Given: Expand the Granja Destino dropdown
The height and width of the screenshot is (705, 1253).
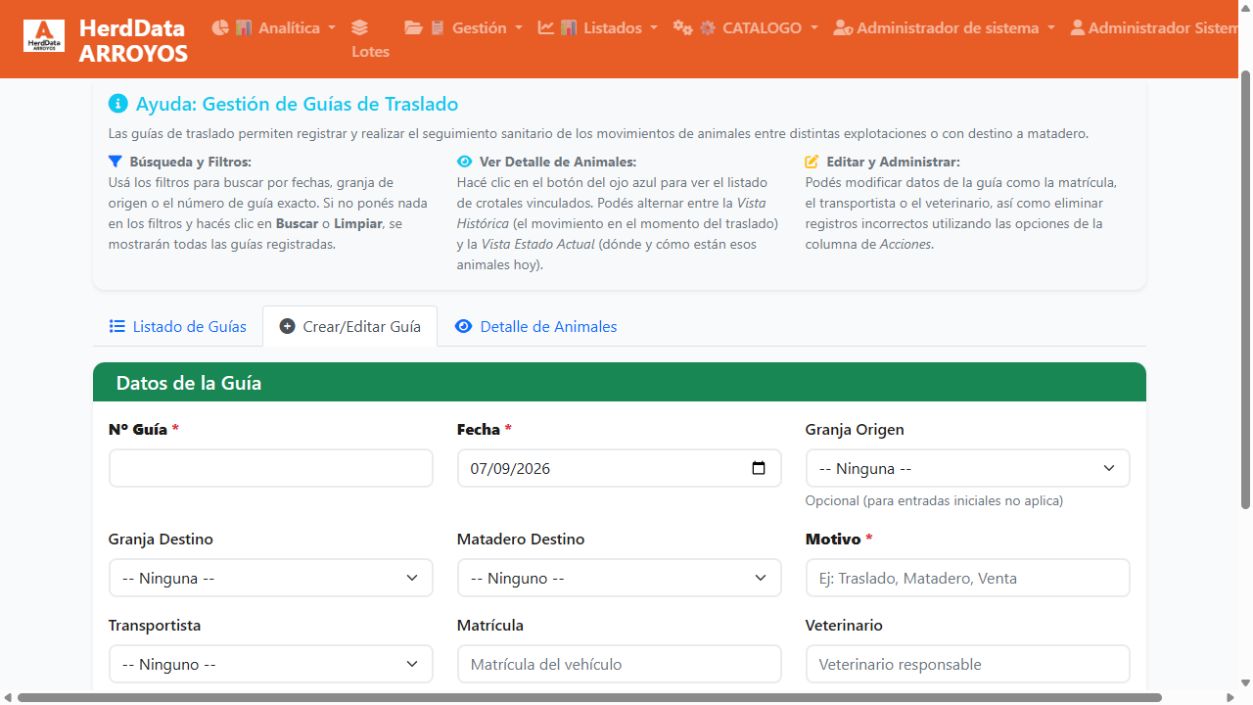Looking at the screenshot, I should click(x=270, y=578).
